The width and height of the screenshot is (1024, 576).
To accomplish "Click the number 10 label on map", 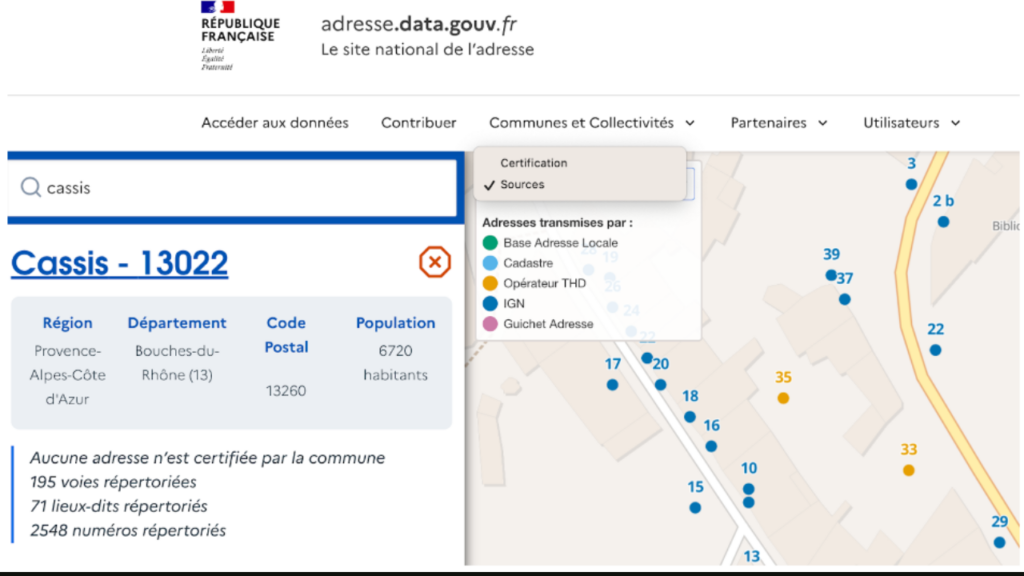I will click(749, 468).
